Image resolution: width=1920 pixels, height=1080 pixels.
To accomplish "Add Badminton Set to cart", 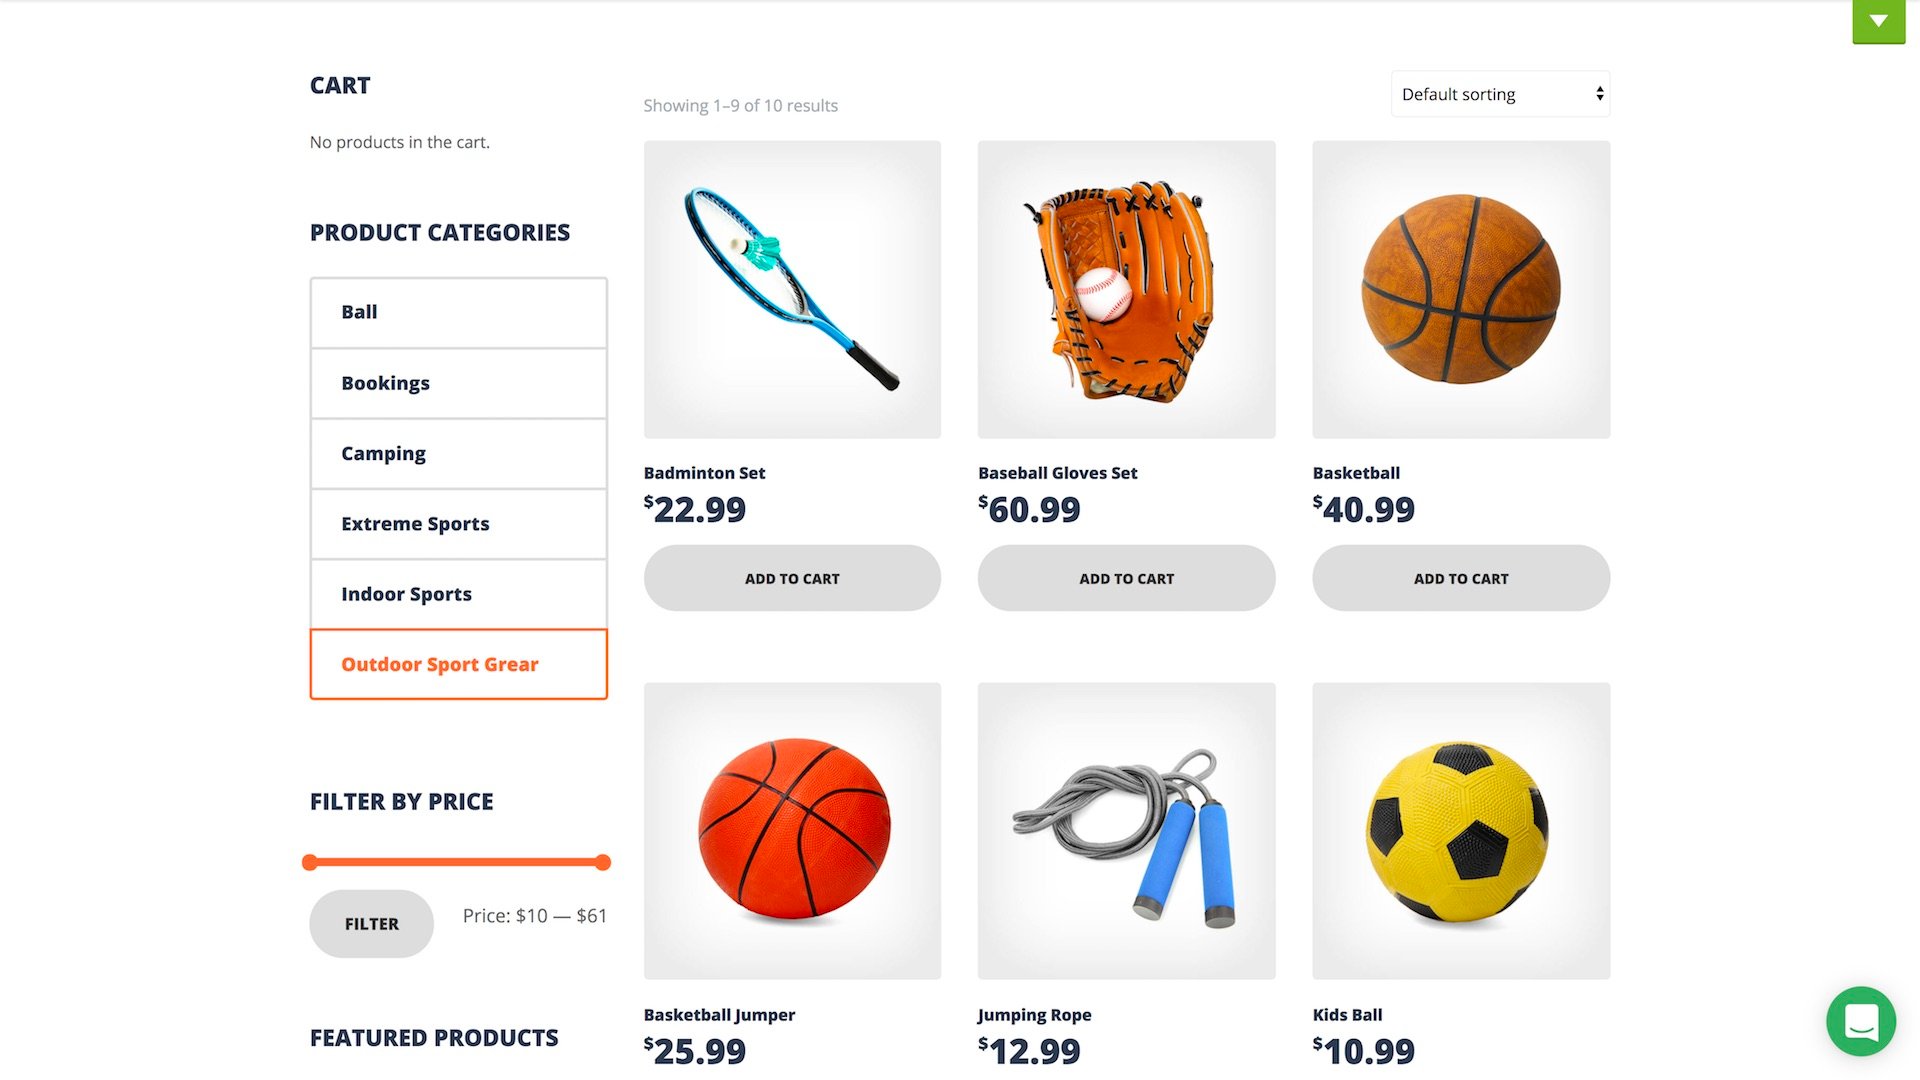I will [x=792, y=578].
